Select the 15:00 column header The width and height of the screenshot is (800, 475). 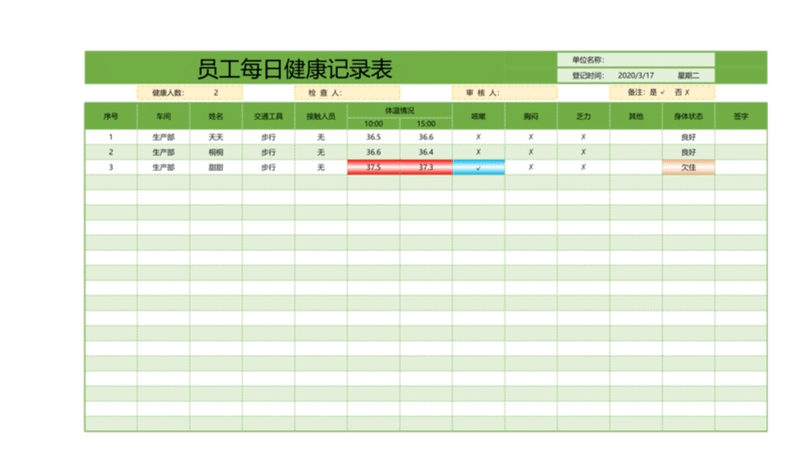coord(426,123)
